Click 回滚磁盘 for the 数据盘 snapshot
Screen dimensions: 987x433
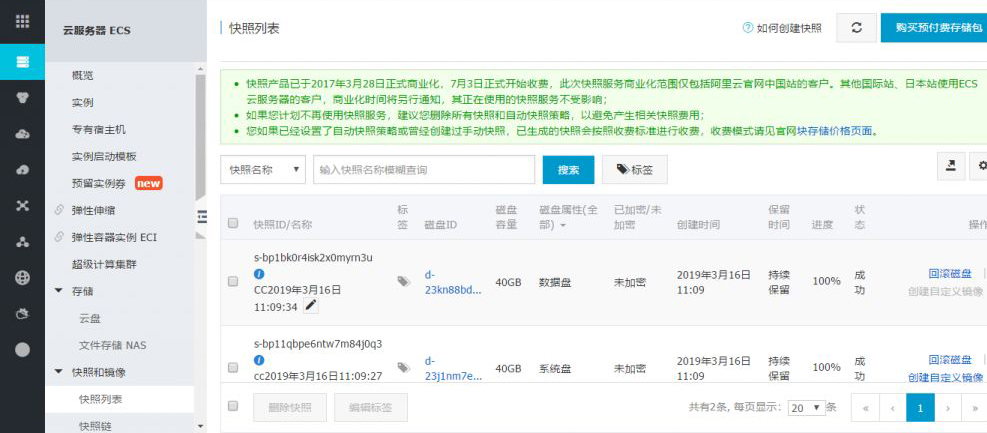[x=950, y=274]
